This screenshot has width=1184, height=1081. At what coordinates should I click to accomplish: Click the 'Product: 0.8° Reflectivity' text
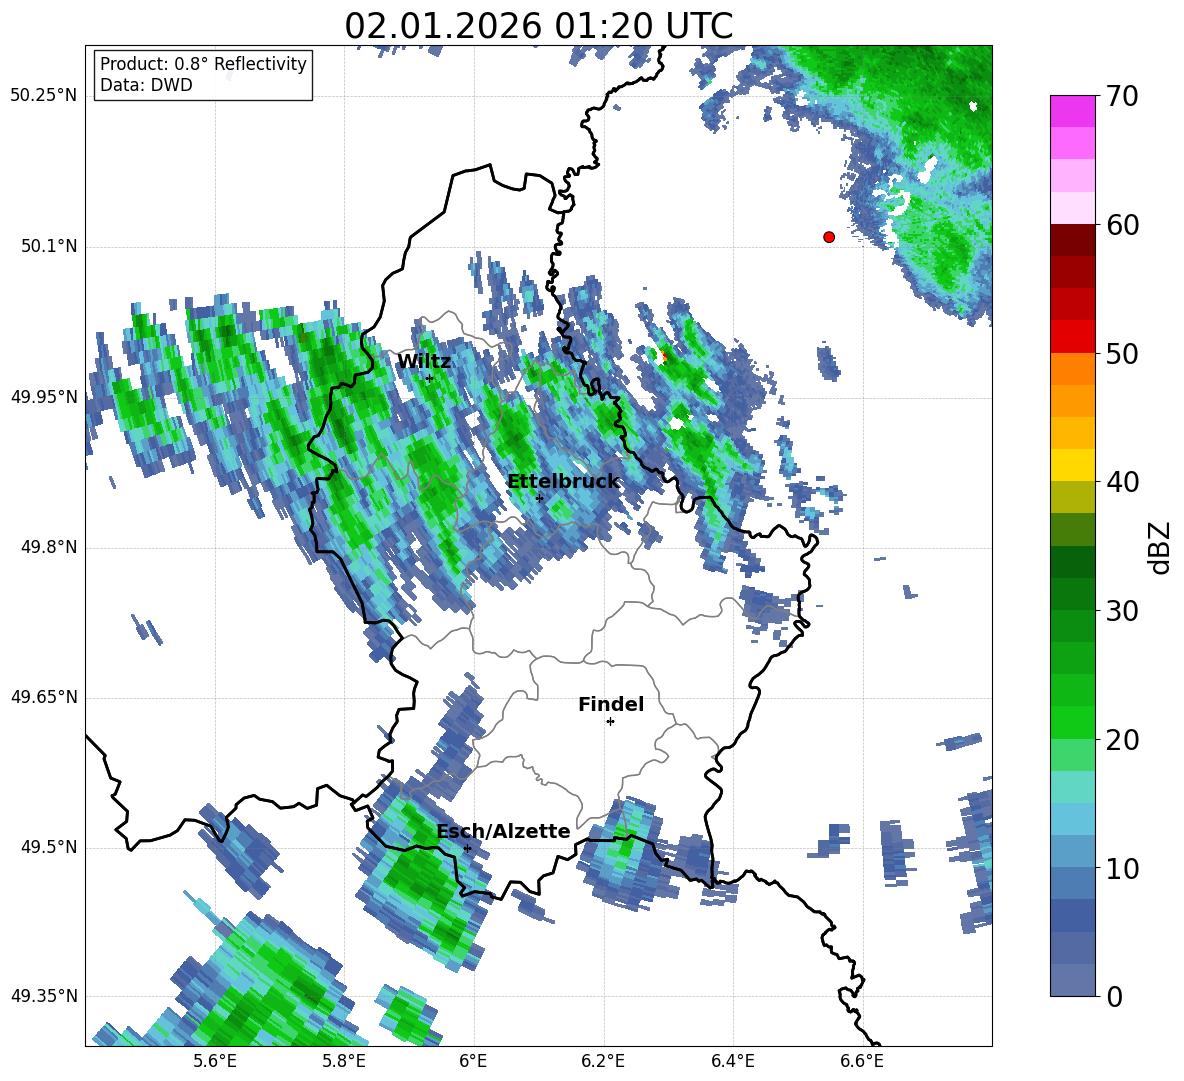(x=203, y=63)
